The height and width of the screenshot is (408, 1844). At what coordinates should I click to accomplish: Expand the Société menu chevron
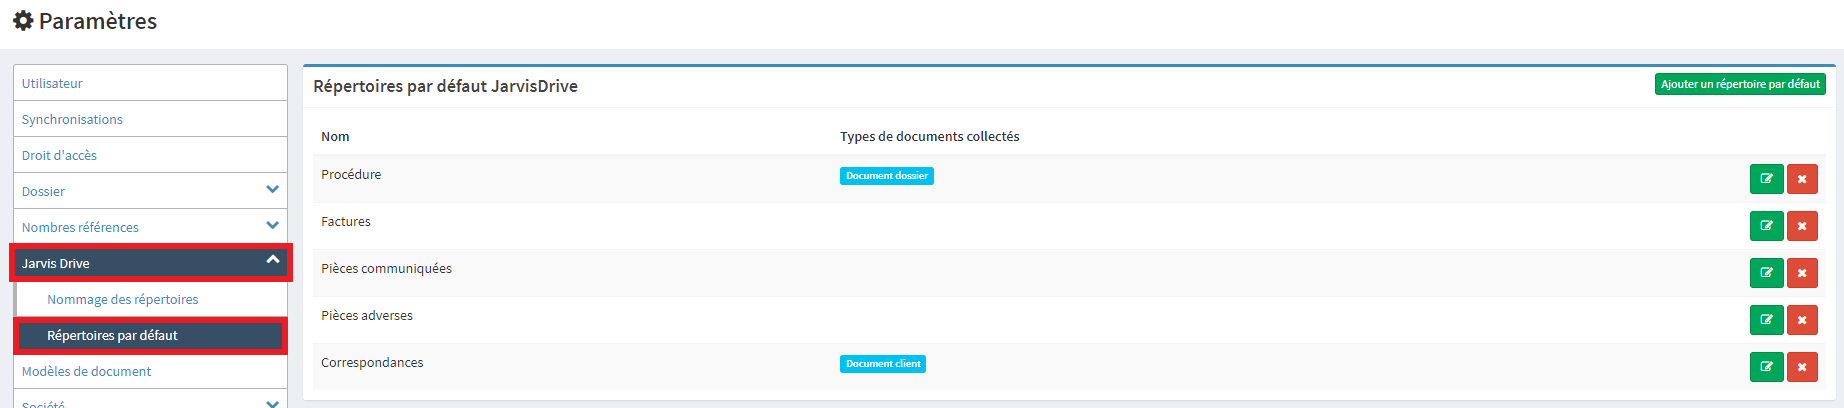[x=272, y=403]
